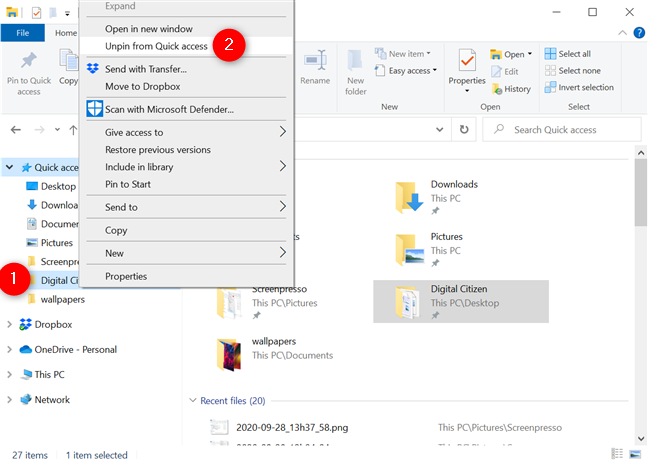Open the Easy access dropdown
Image resolution: width=648 pixels, height=464 pixels.
435,70
